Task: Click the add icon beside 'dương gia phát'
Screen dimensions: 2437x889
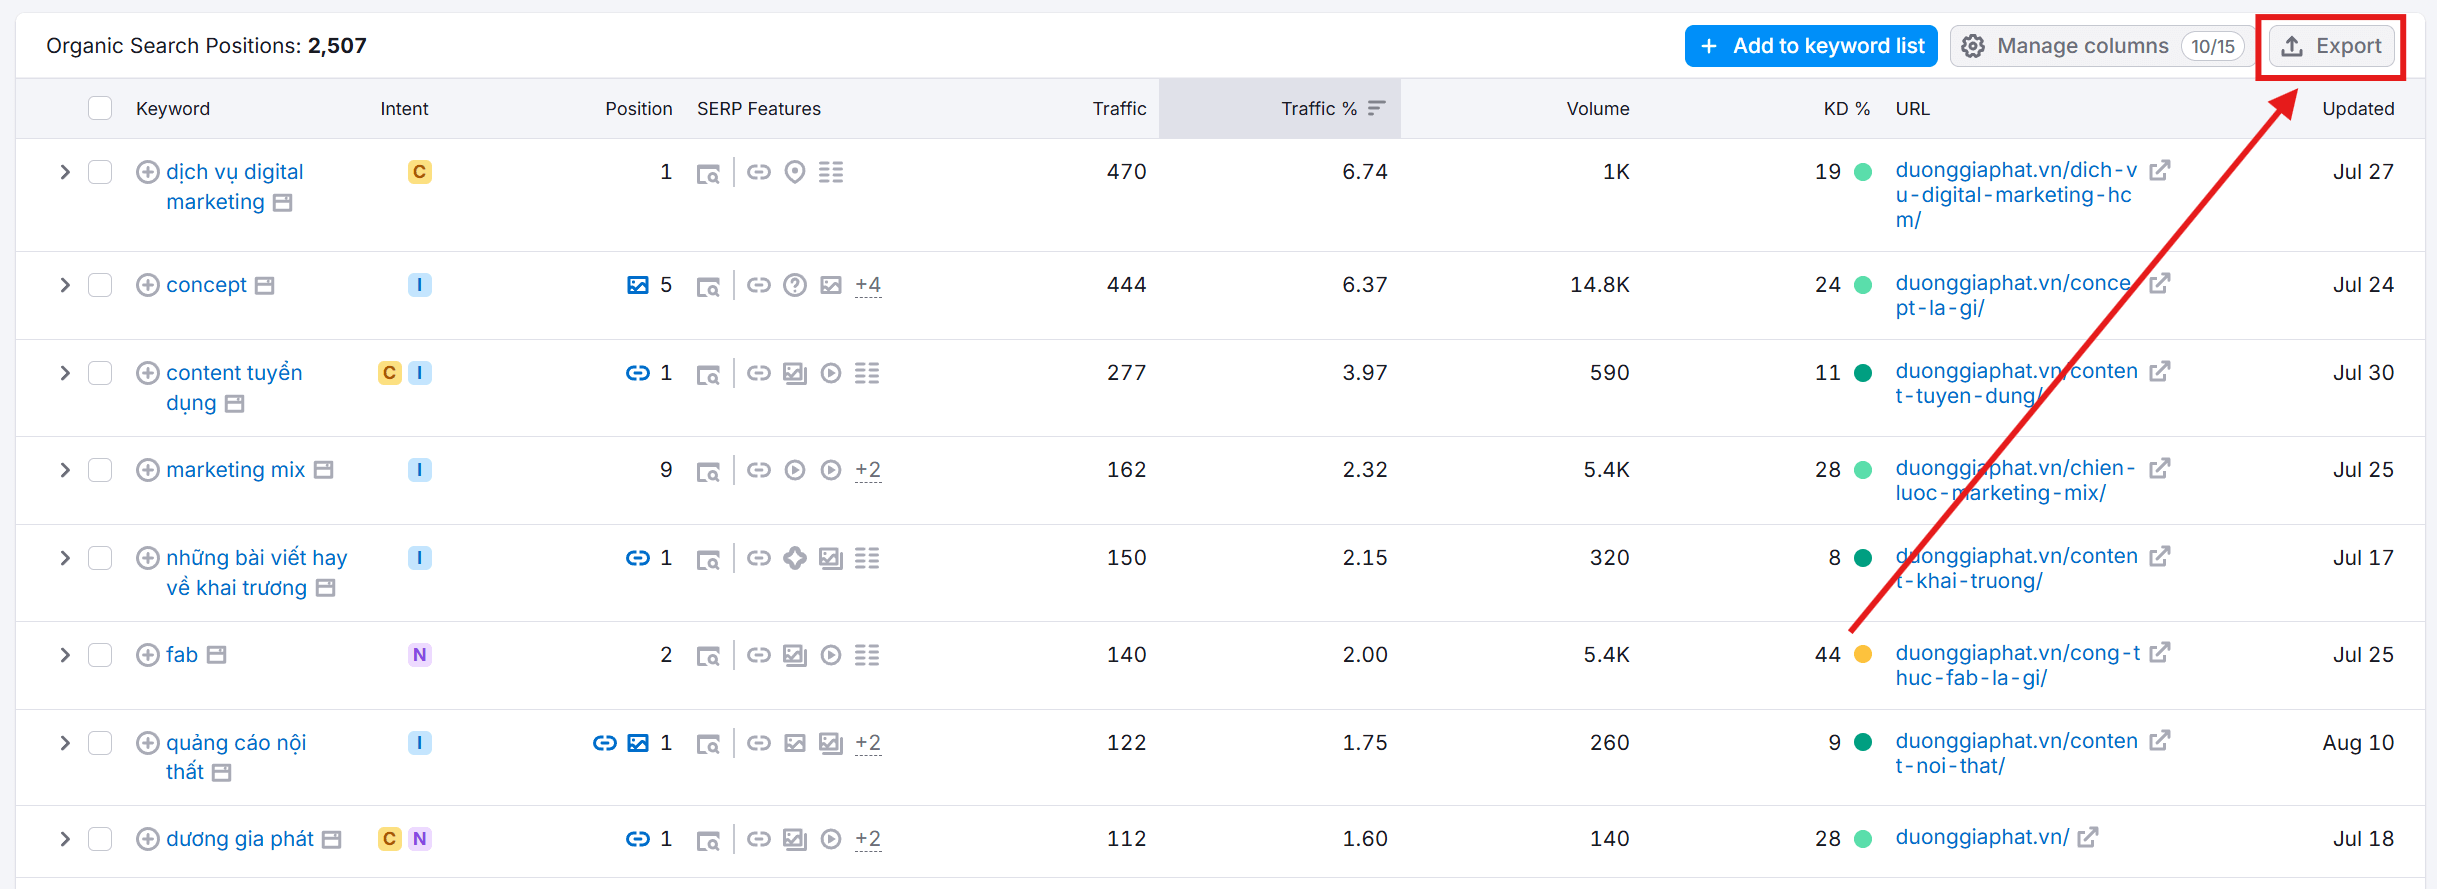Action: [147, 839]
